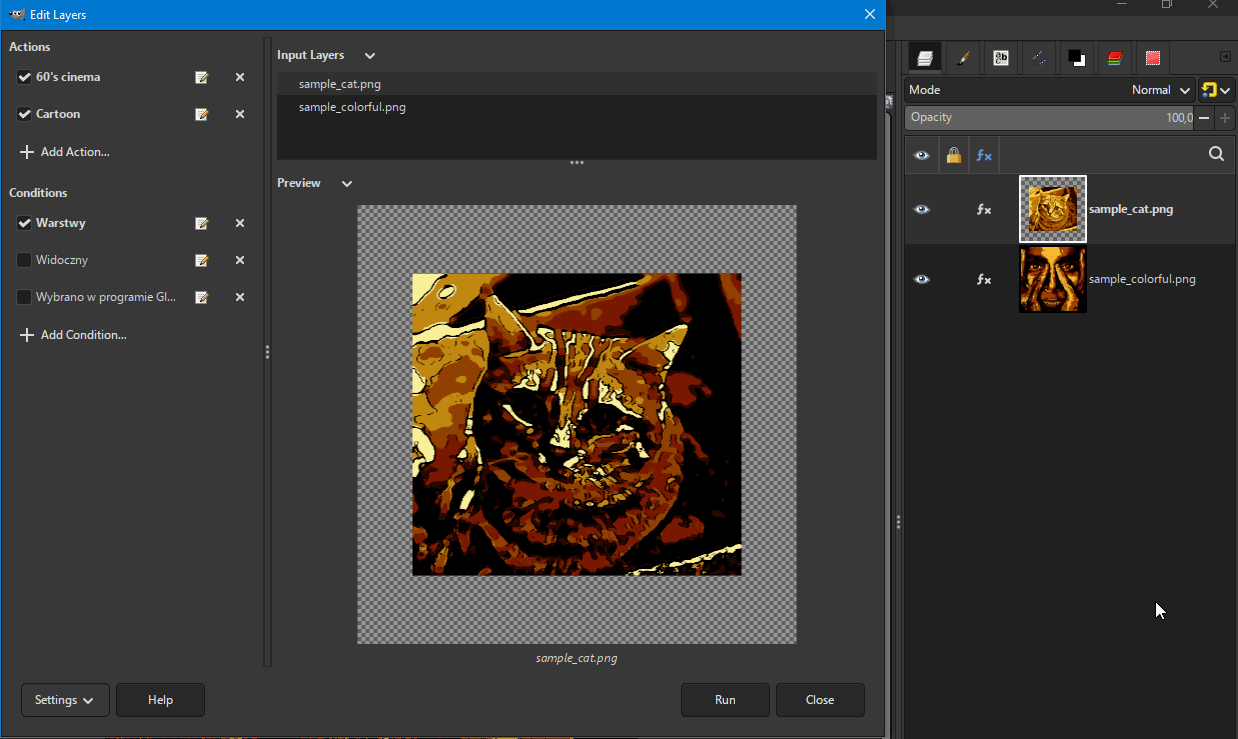Collapse the Preview section
Viewport: 1238px width, 739px height.
click(347, 184)
